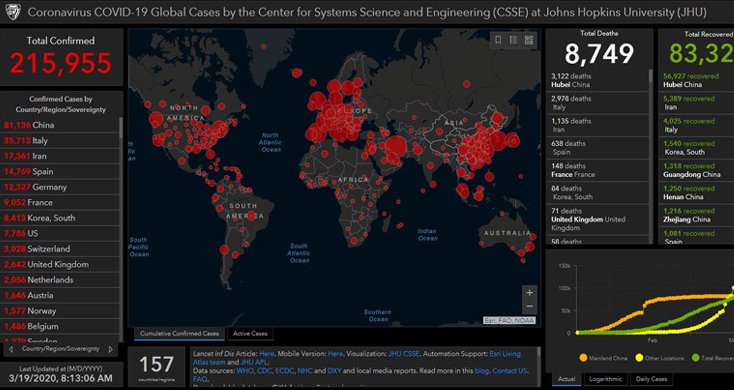Click the confirmed cases list scrollbar

pyautogui.click(x=121, y=128)
